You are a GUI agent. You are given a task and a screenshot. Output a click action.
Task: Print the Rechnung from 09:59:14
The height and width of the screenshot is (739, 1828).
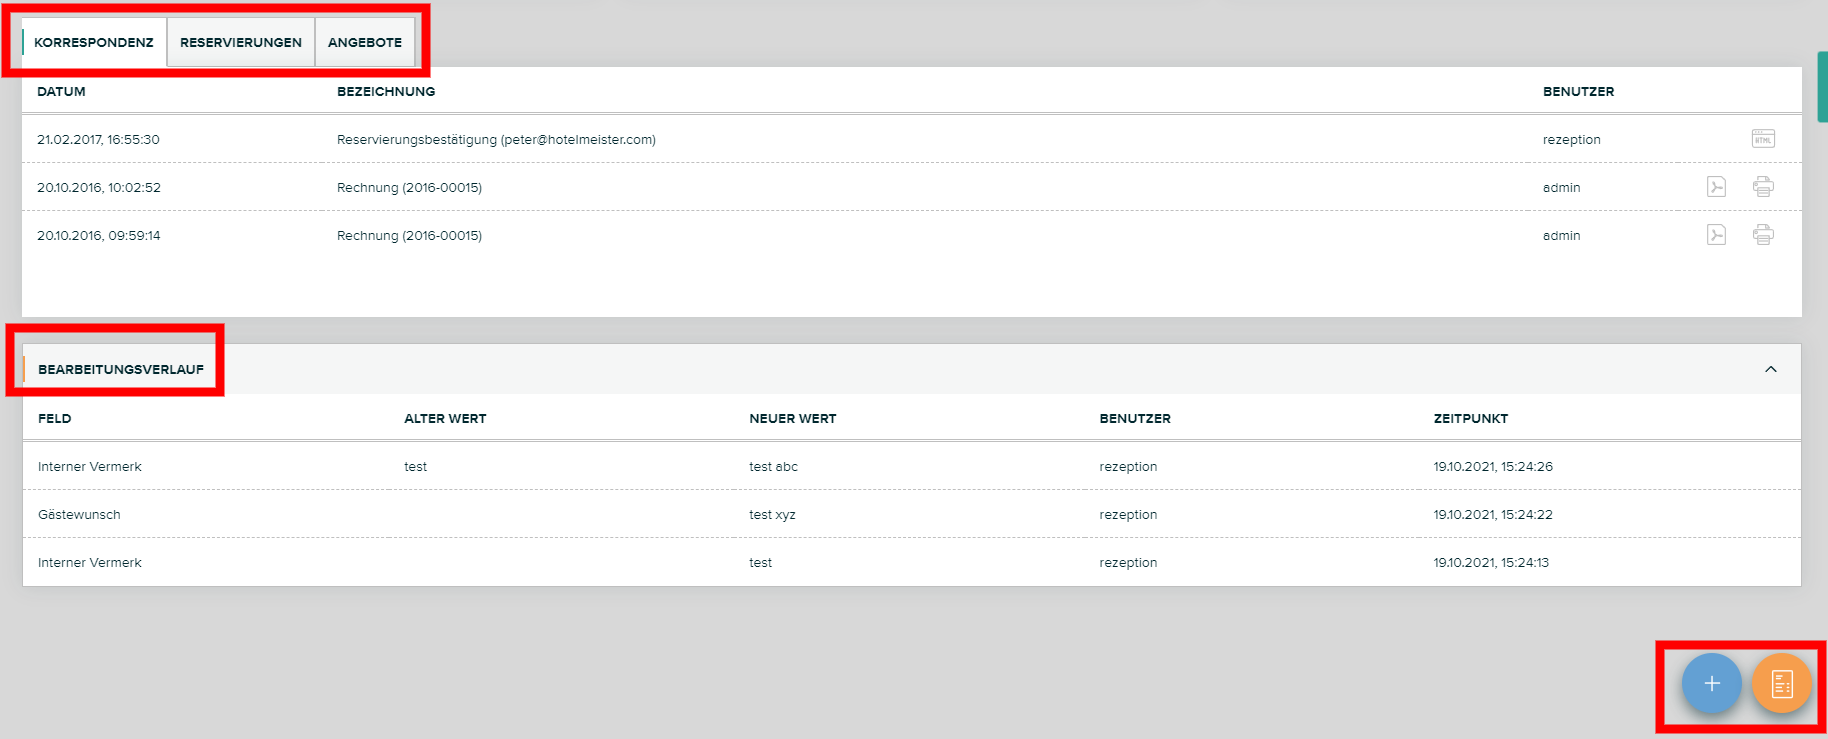(1763, 235)
